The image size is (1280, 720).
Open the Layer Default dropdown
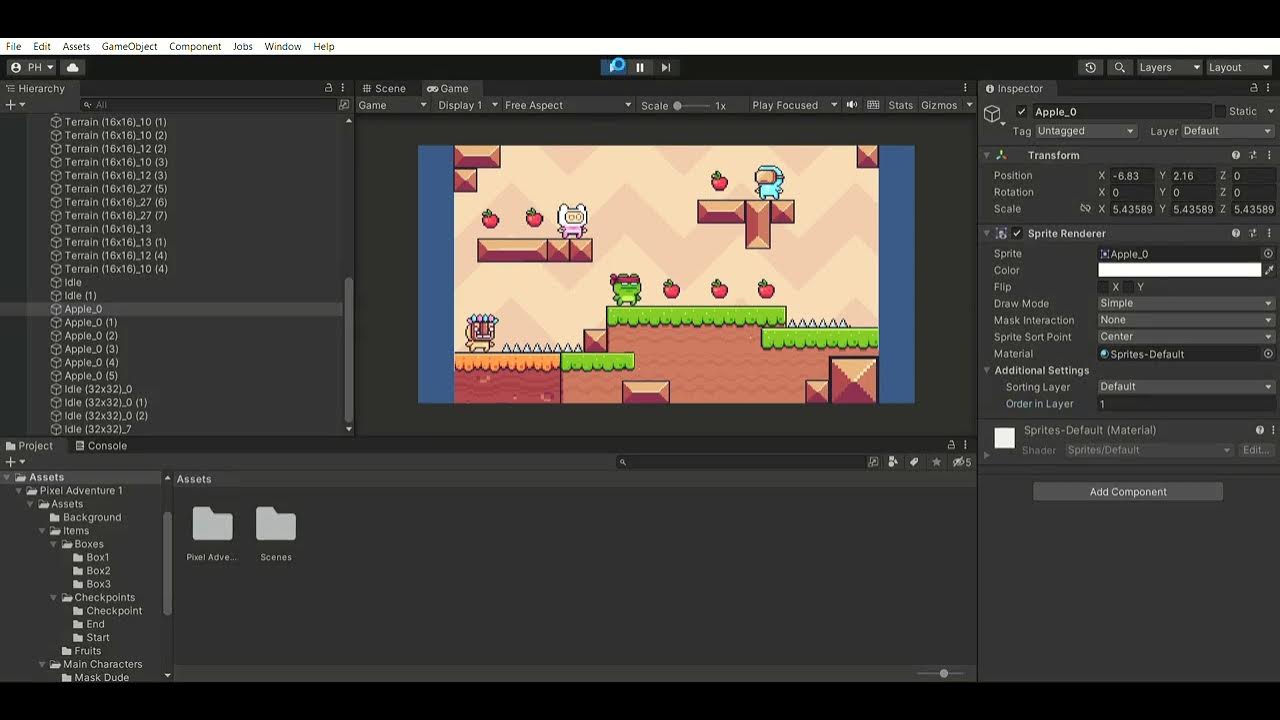[1227, 131]
